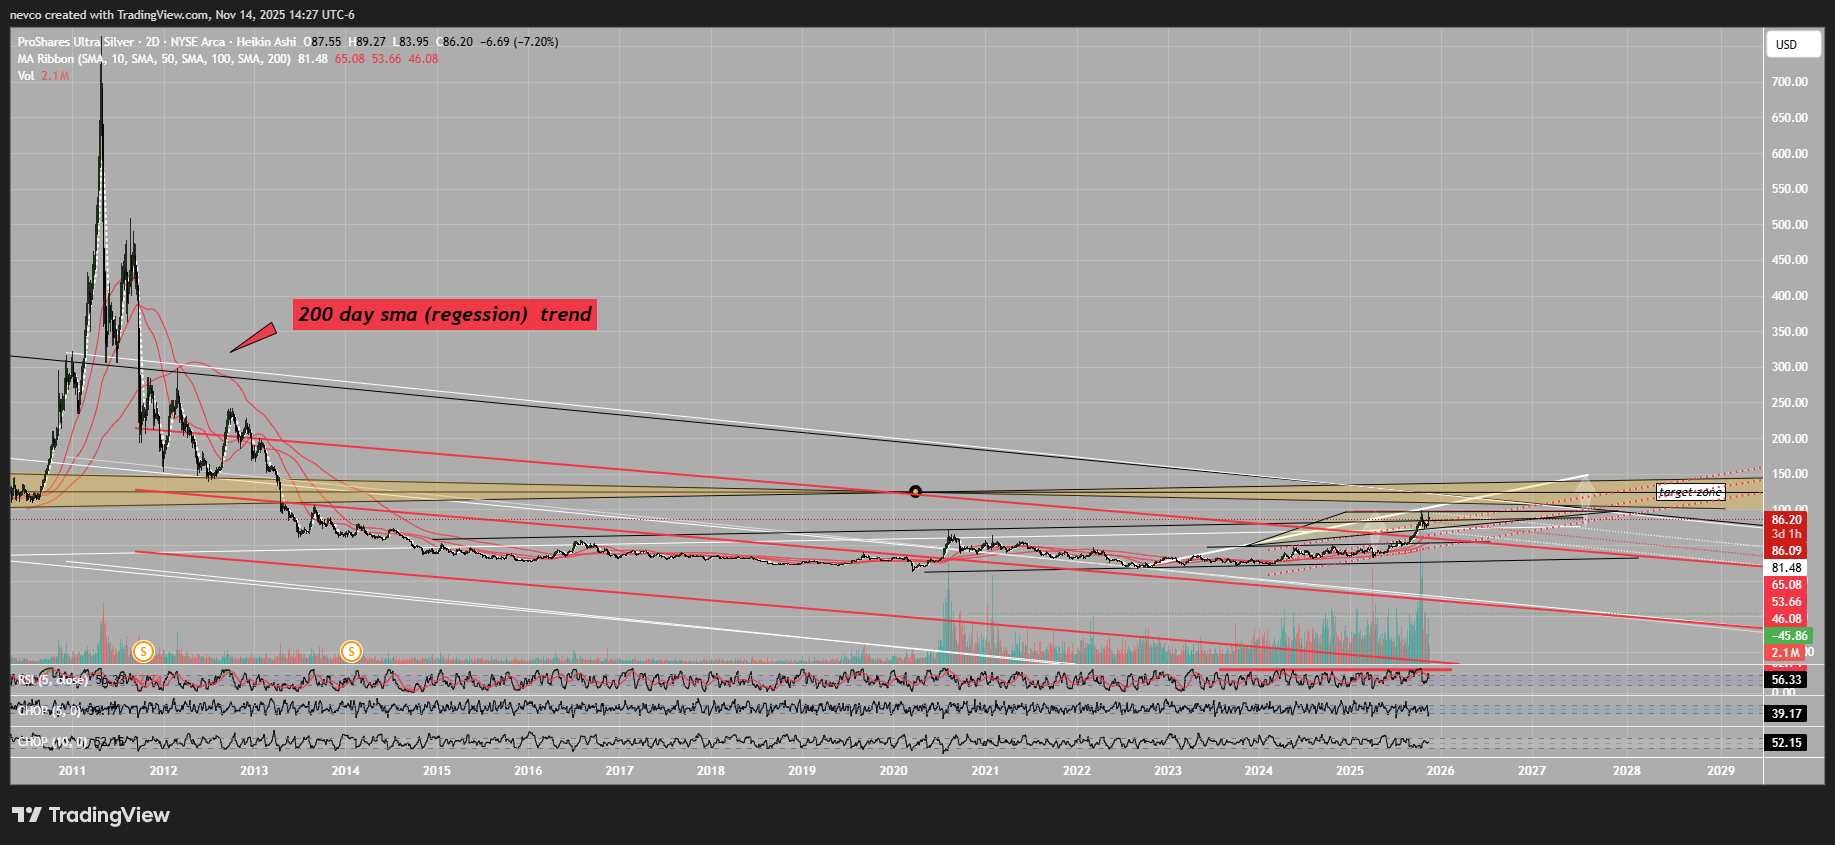The height and width of the screenshot is (845, 1835).
Task: Click the 2026 label on the time axis
Action: [1440, 771]
